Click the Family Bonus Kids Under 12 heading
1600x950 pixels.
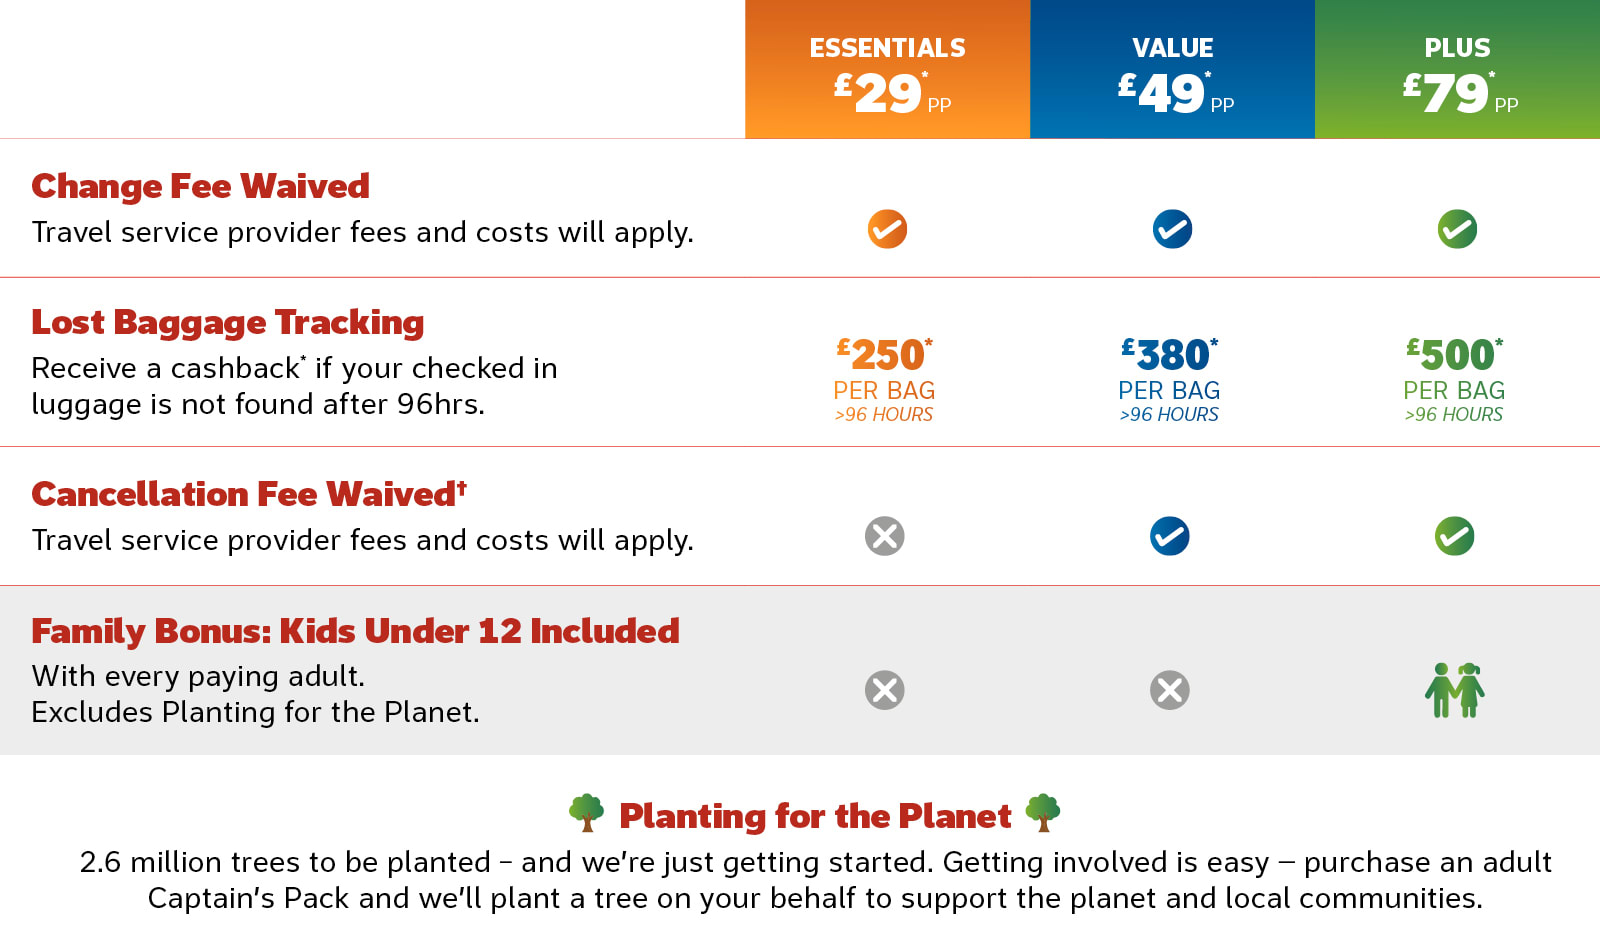pos(355,631)
